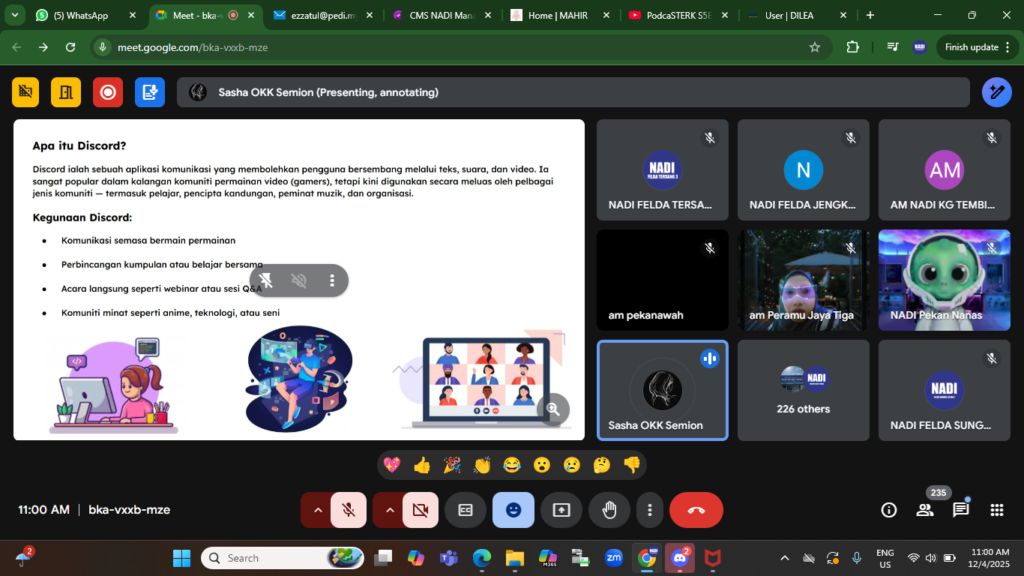Leave the call with red hangup button
Viewport: 1024px width, 576px height.
(x=696, y=510)
